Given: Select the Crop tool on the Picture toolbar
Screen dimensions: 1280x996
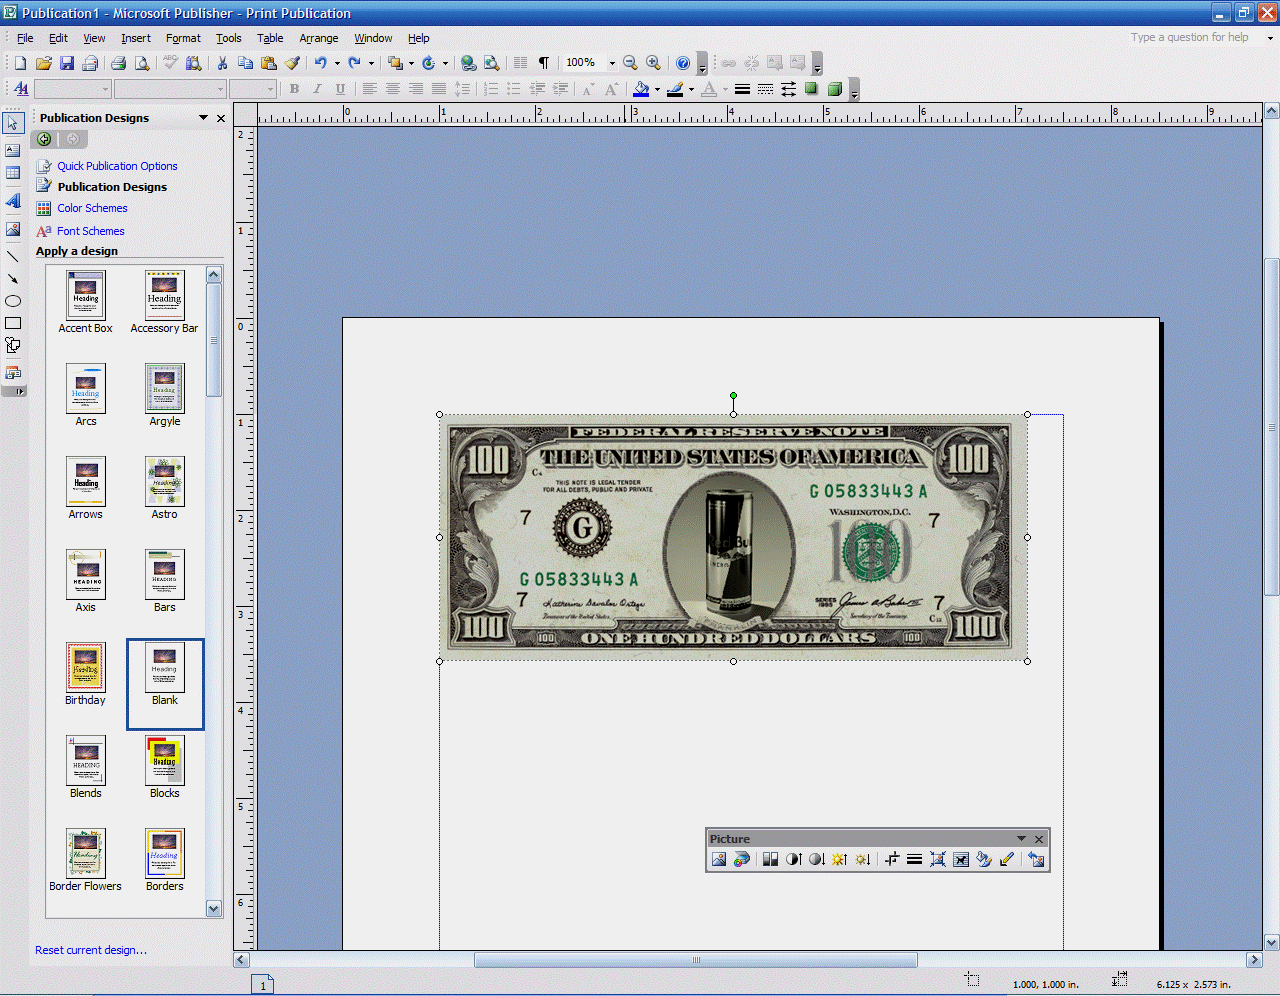Looking at the screenshot, I should 892,858.
